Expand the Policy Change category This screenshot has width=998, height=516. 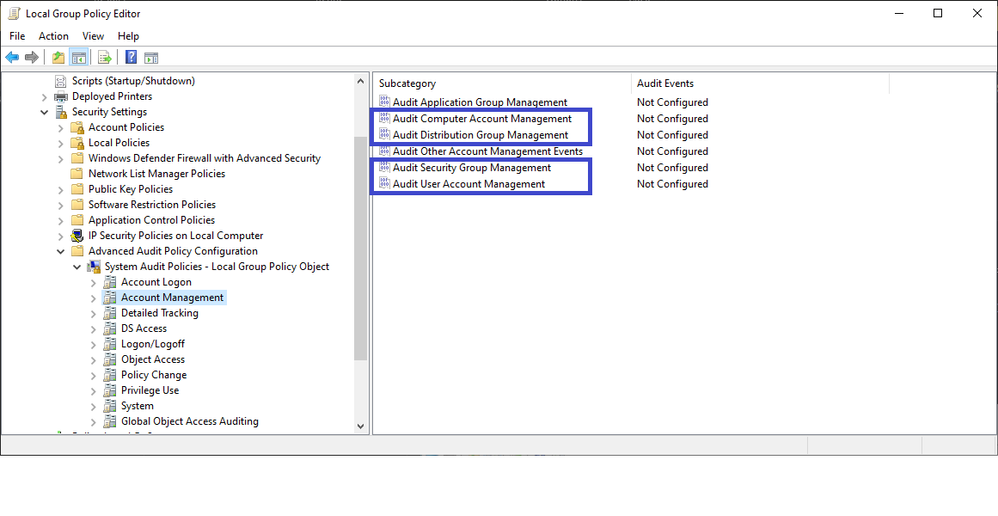coord(94,375)
